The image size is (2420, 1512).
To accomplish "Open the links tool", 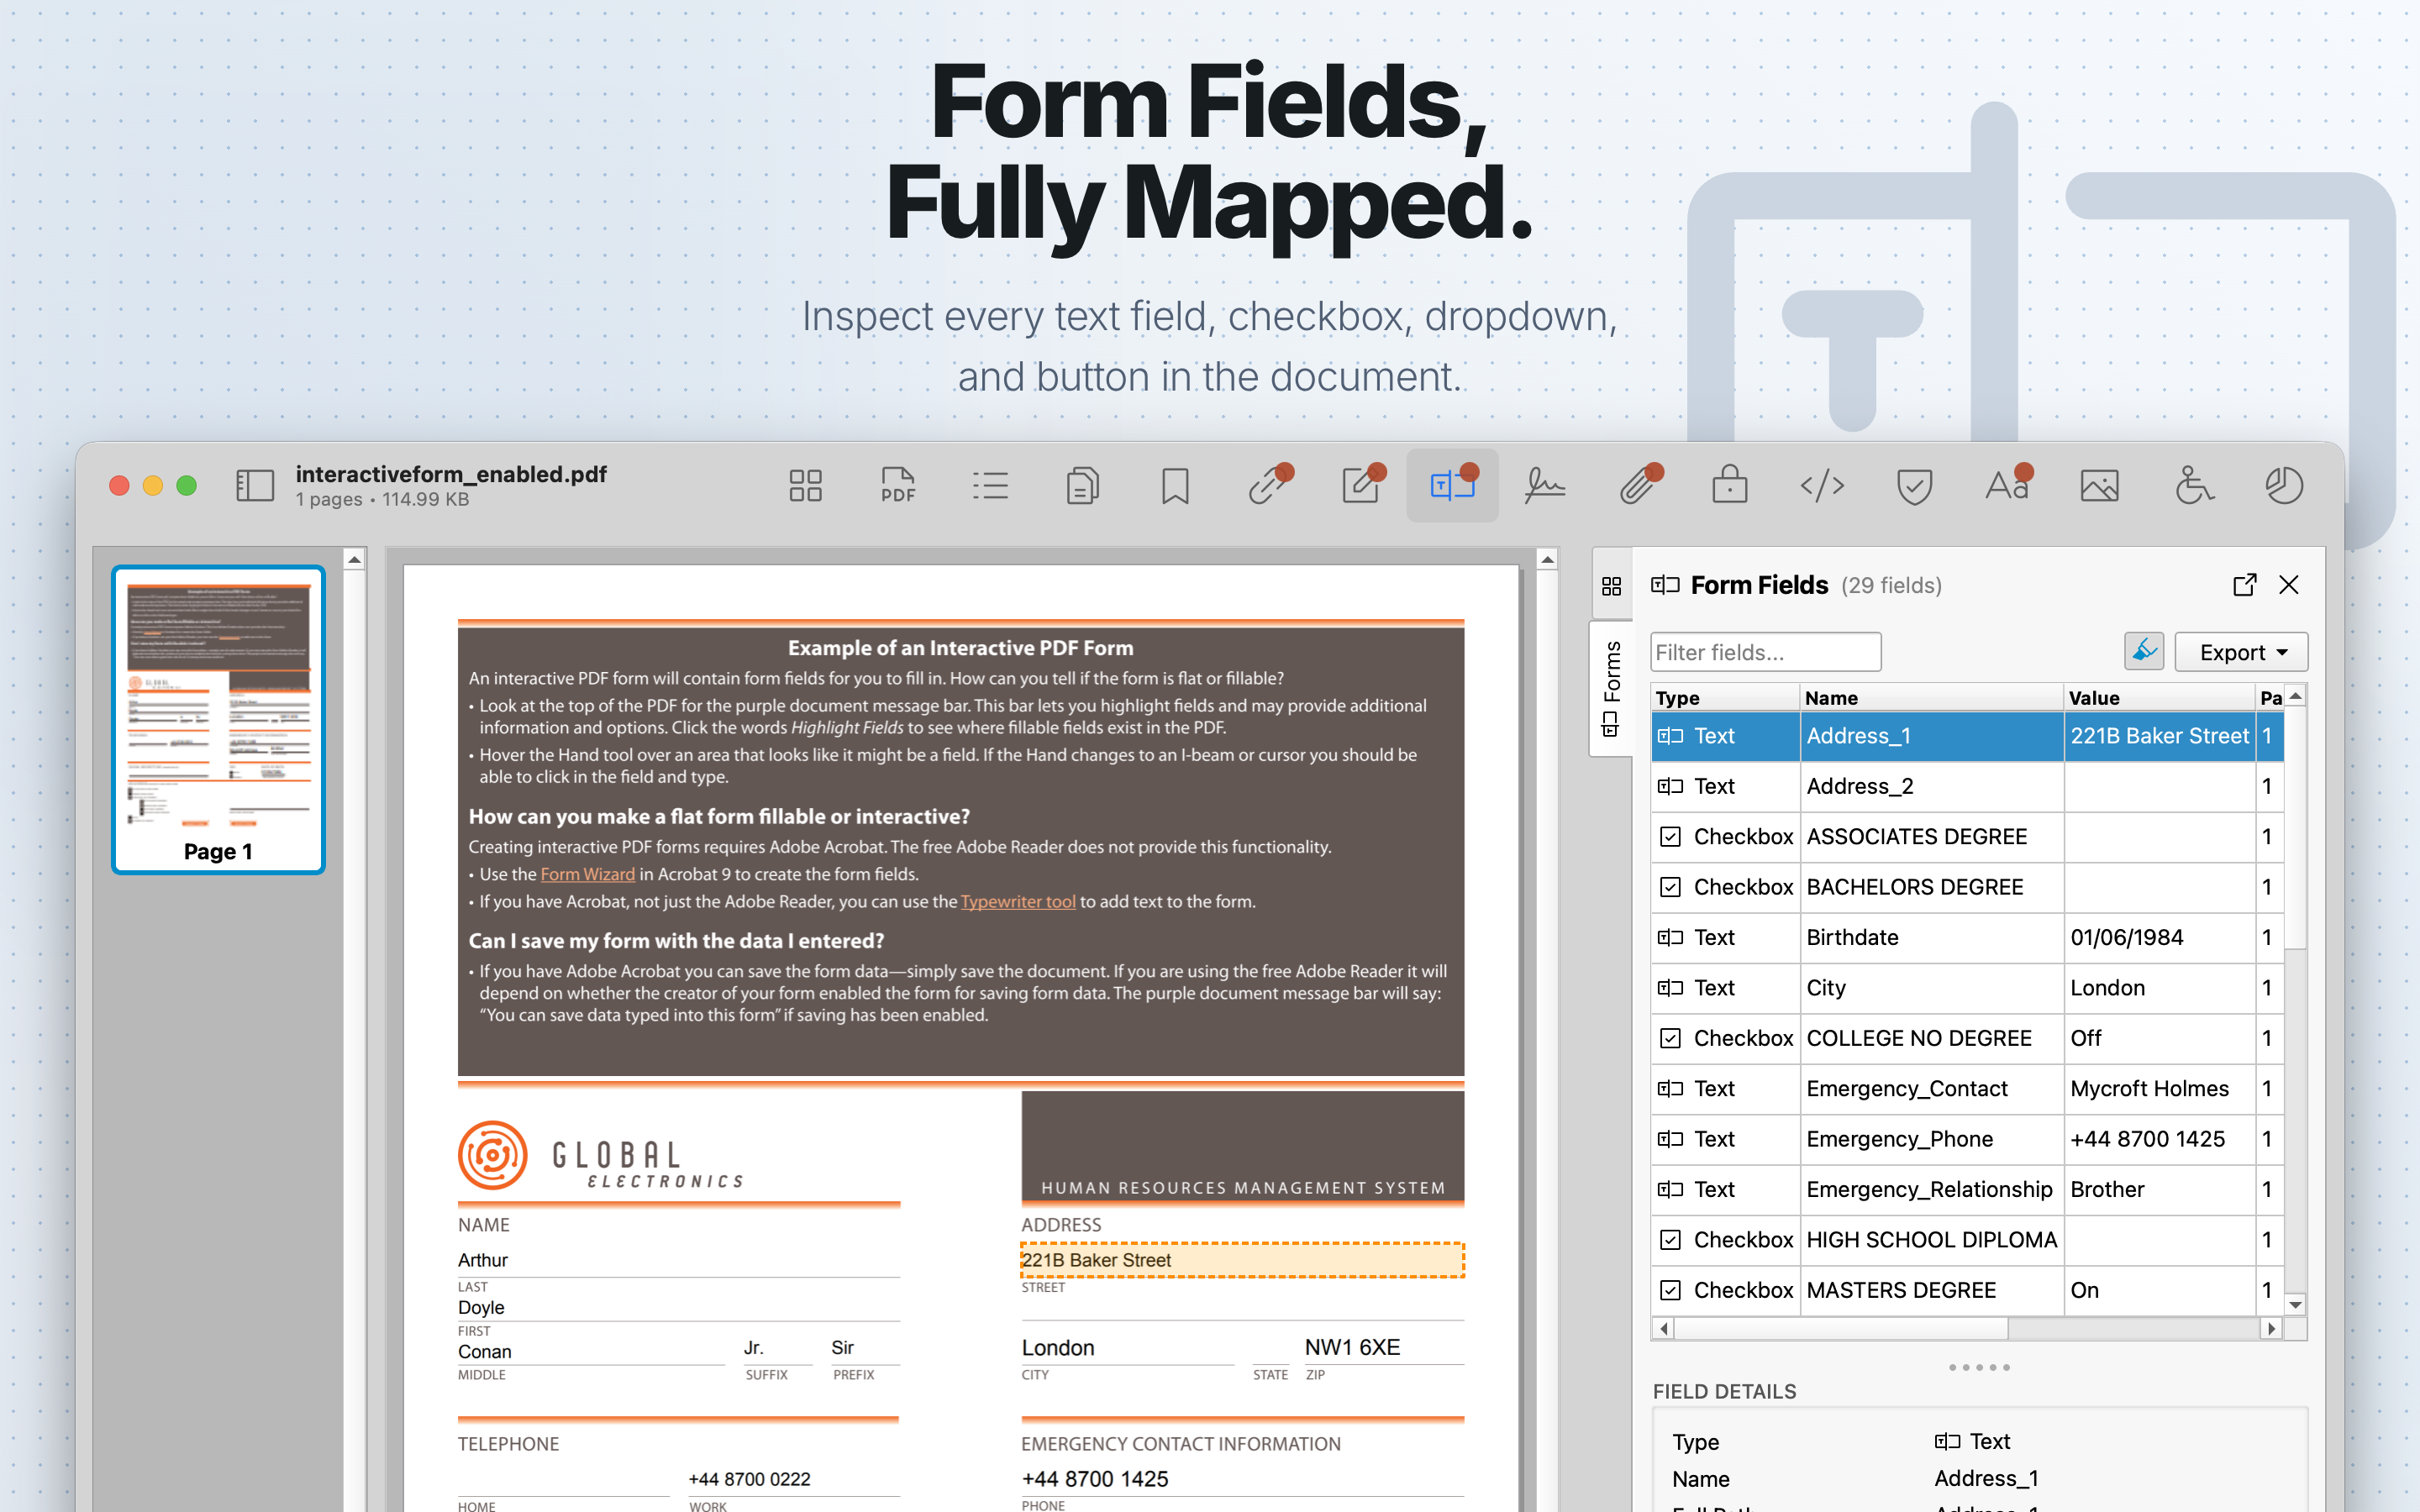I will [x=1268, y=485].
